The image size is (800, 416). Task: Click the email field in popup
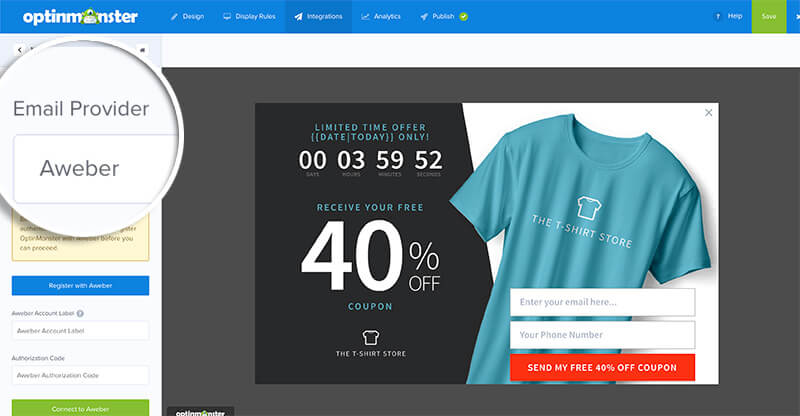[603, 302]
